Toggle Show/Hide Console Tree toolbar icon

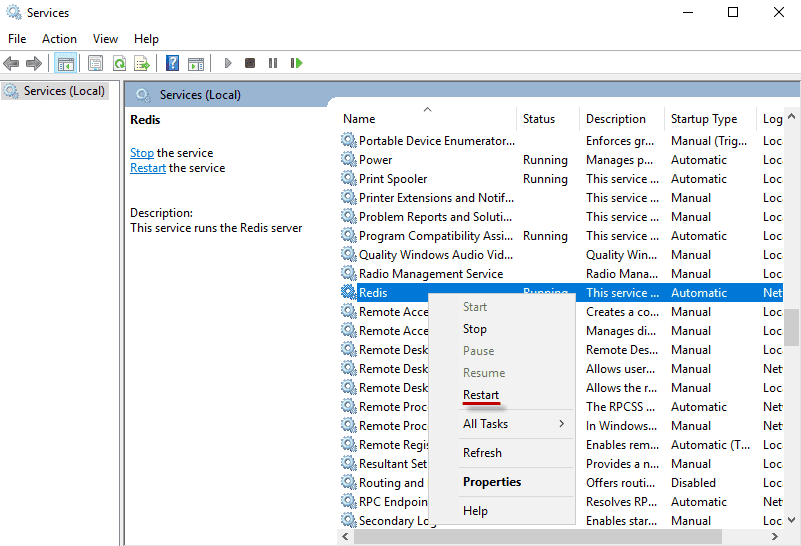click(x=65, y=63)
